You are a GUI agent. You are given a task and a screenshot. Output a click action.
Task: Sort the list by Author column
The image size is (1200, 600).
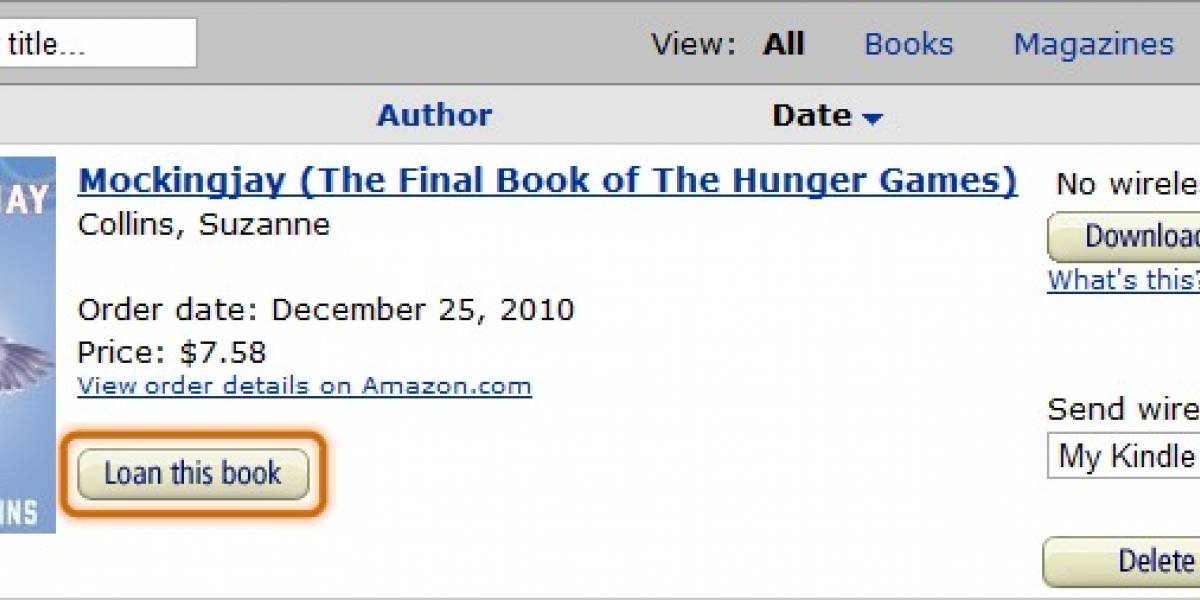point(434,116)
